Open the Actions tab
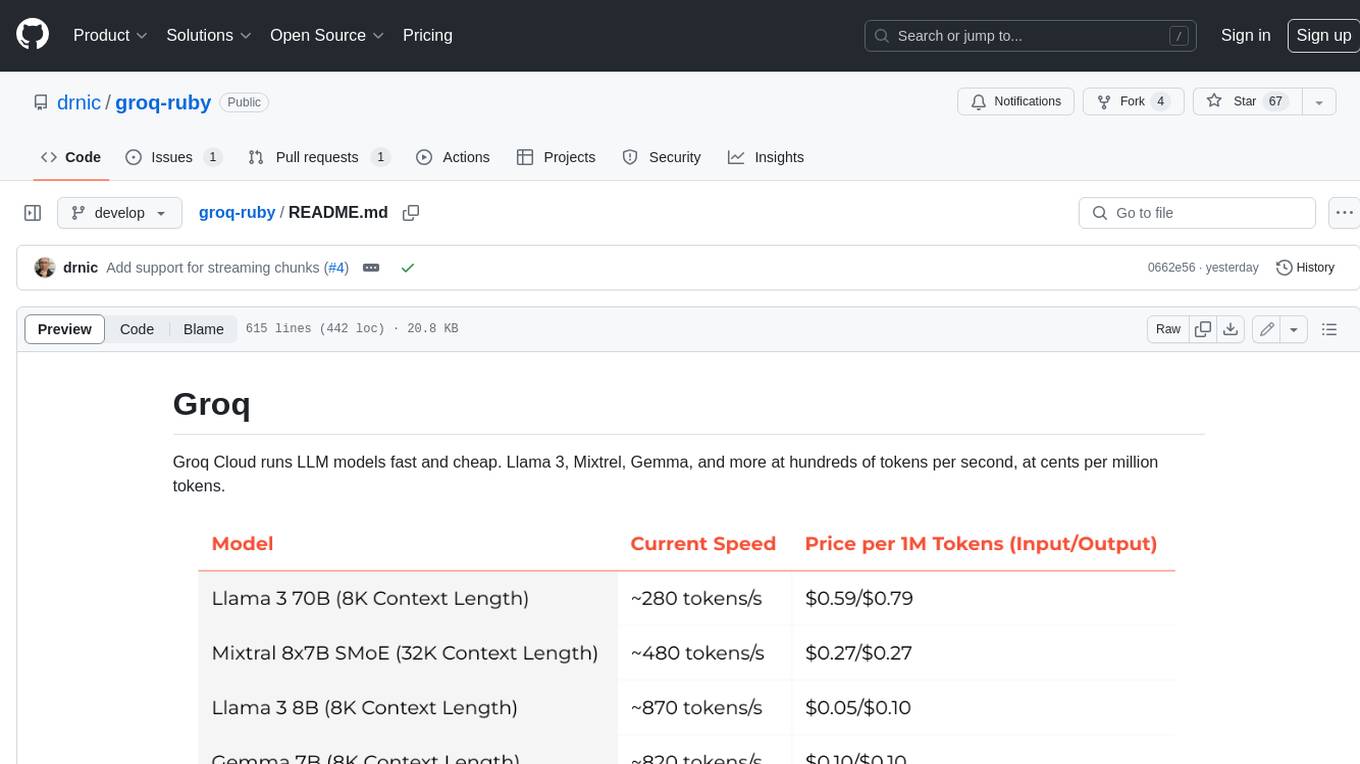Image resolution: width=1360 pixels, height=764 pixels. pos(453,157)
